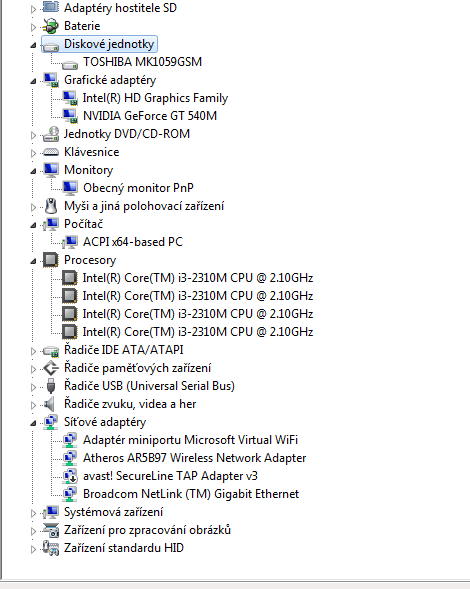The image size is (470, 589).
Task: Click the Řadiče paměťových zařízení icon
Action: click(x=51, y=368)
